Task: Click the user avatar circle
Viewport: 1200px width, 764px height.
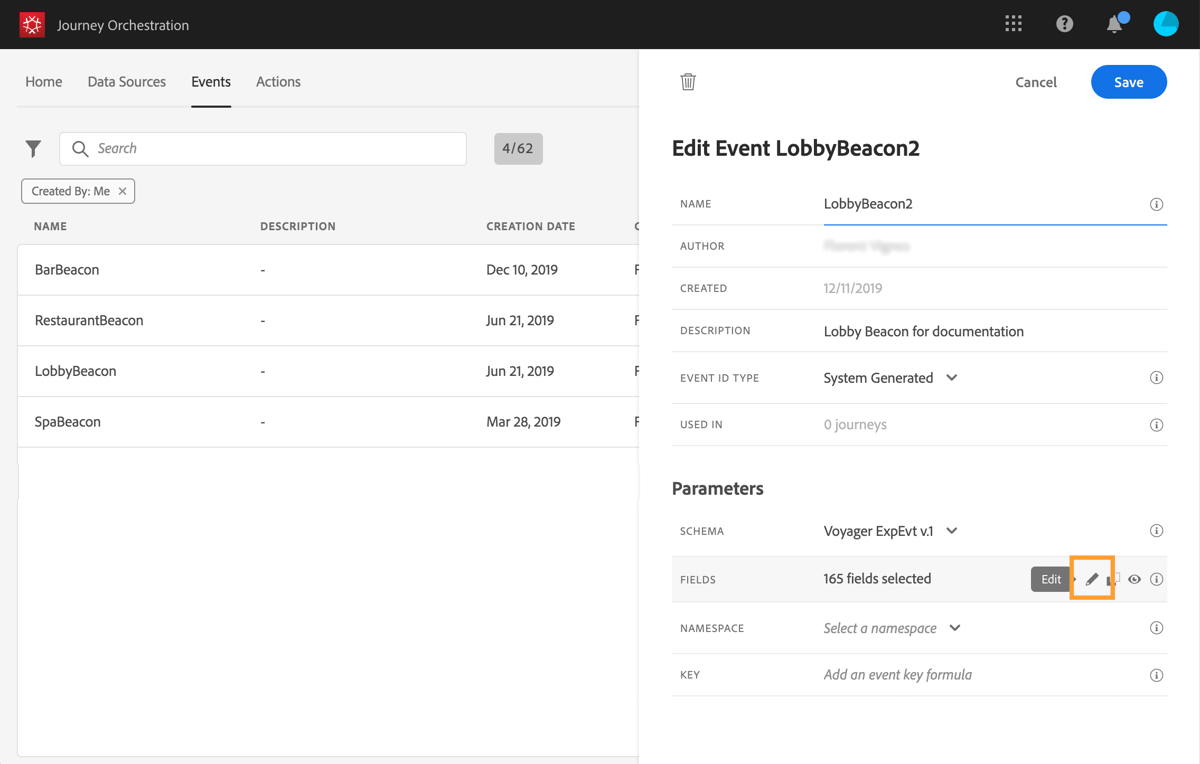Action: click(x=1166, y=23)
